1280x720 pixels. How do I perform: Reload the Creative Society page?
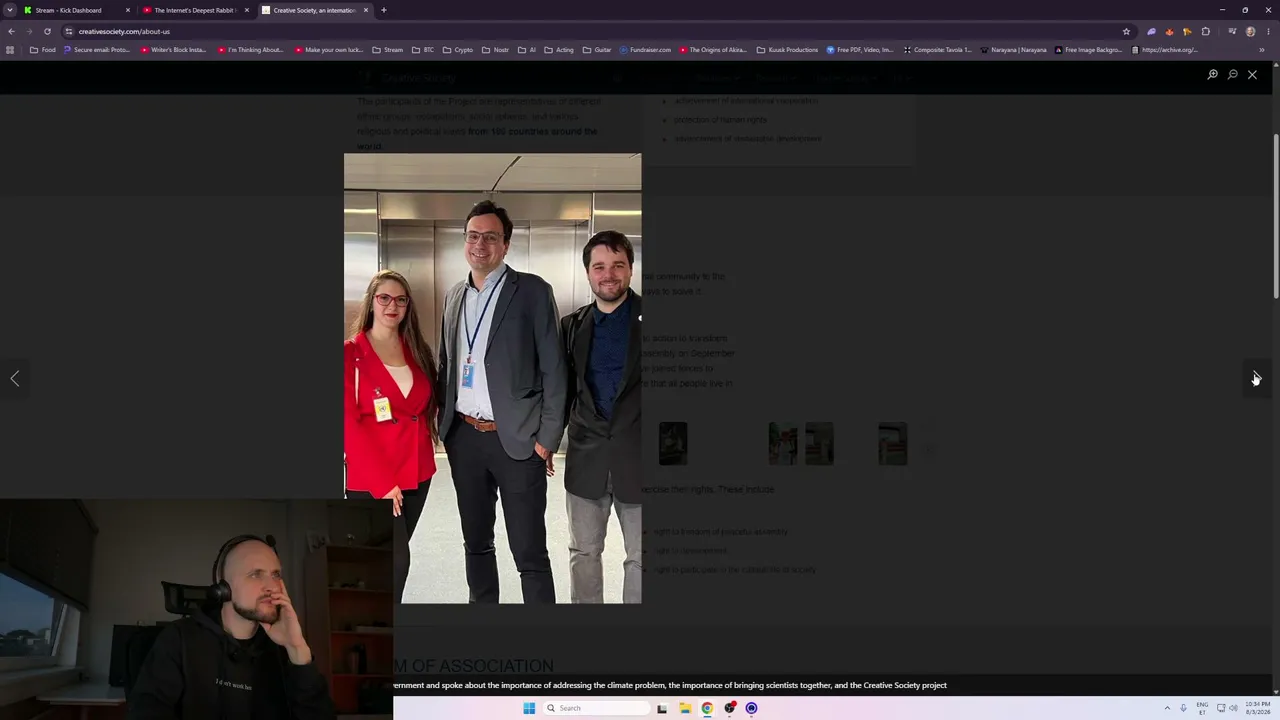(47, 31)
